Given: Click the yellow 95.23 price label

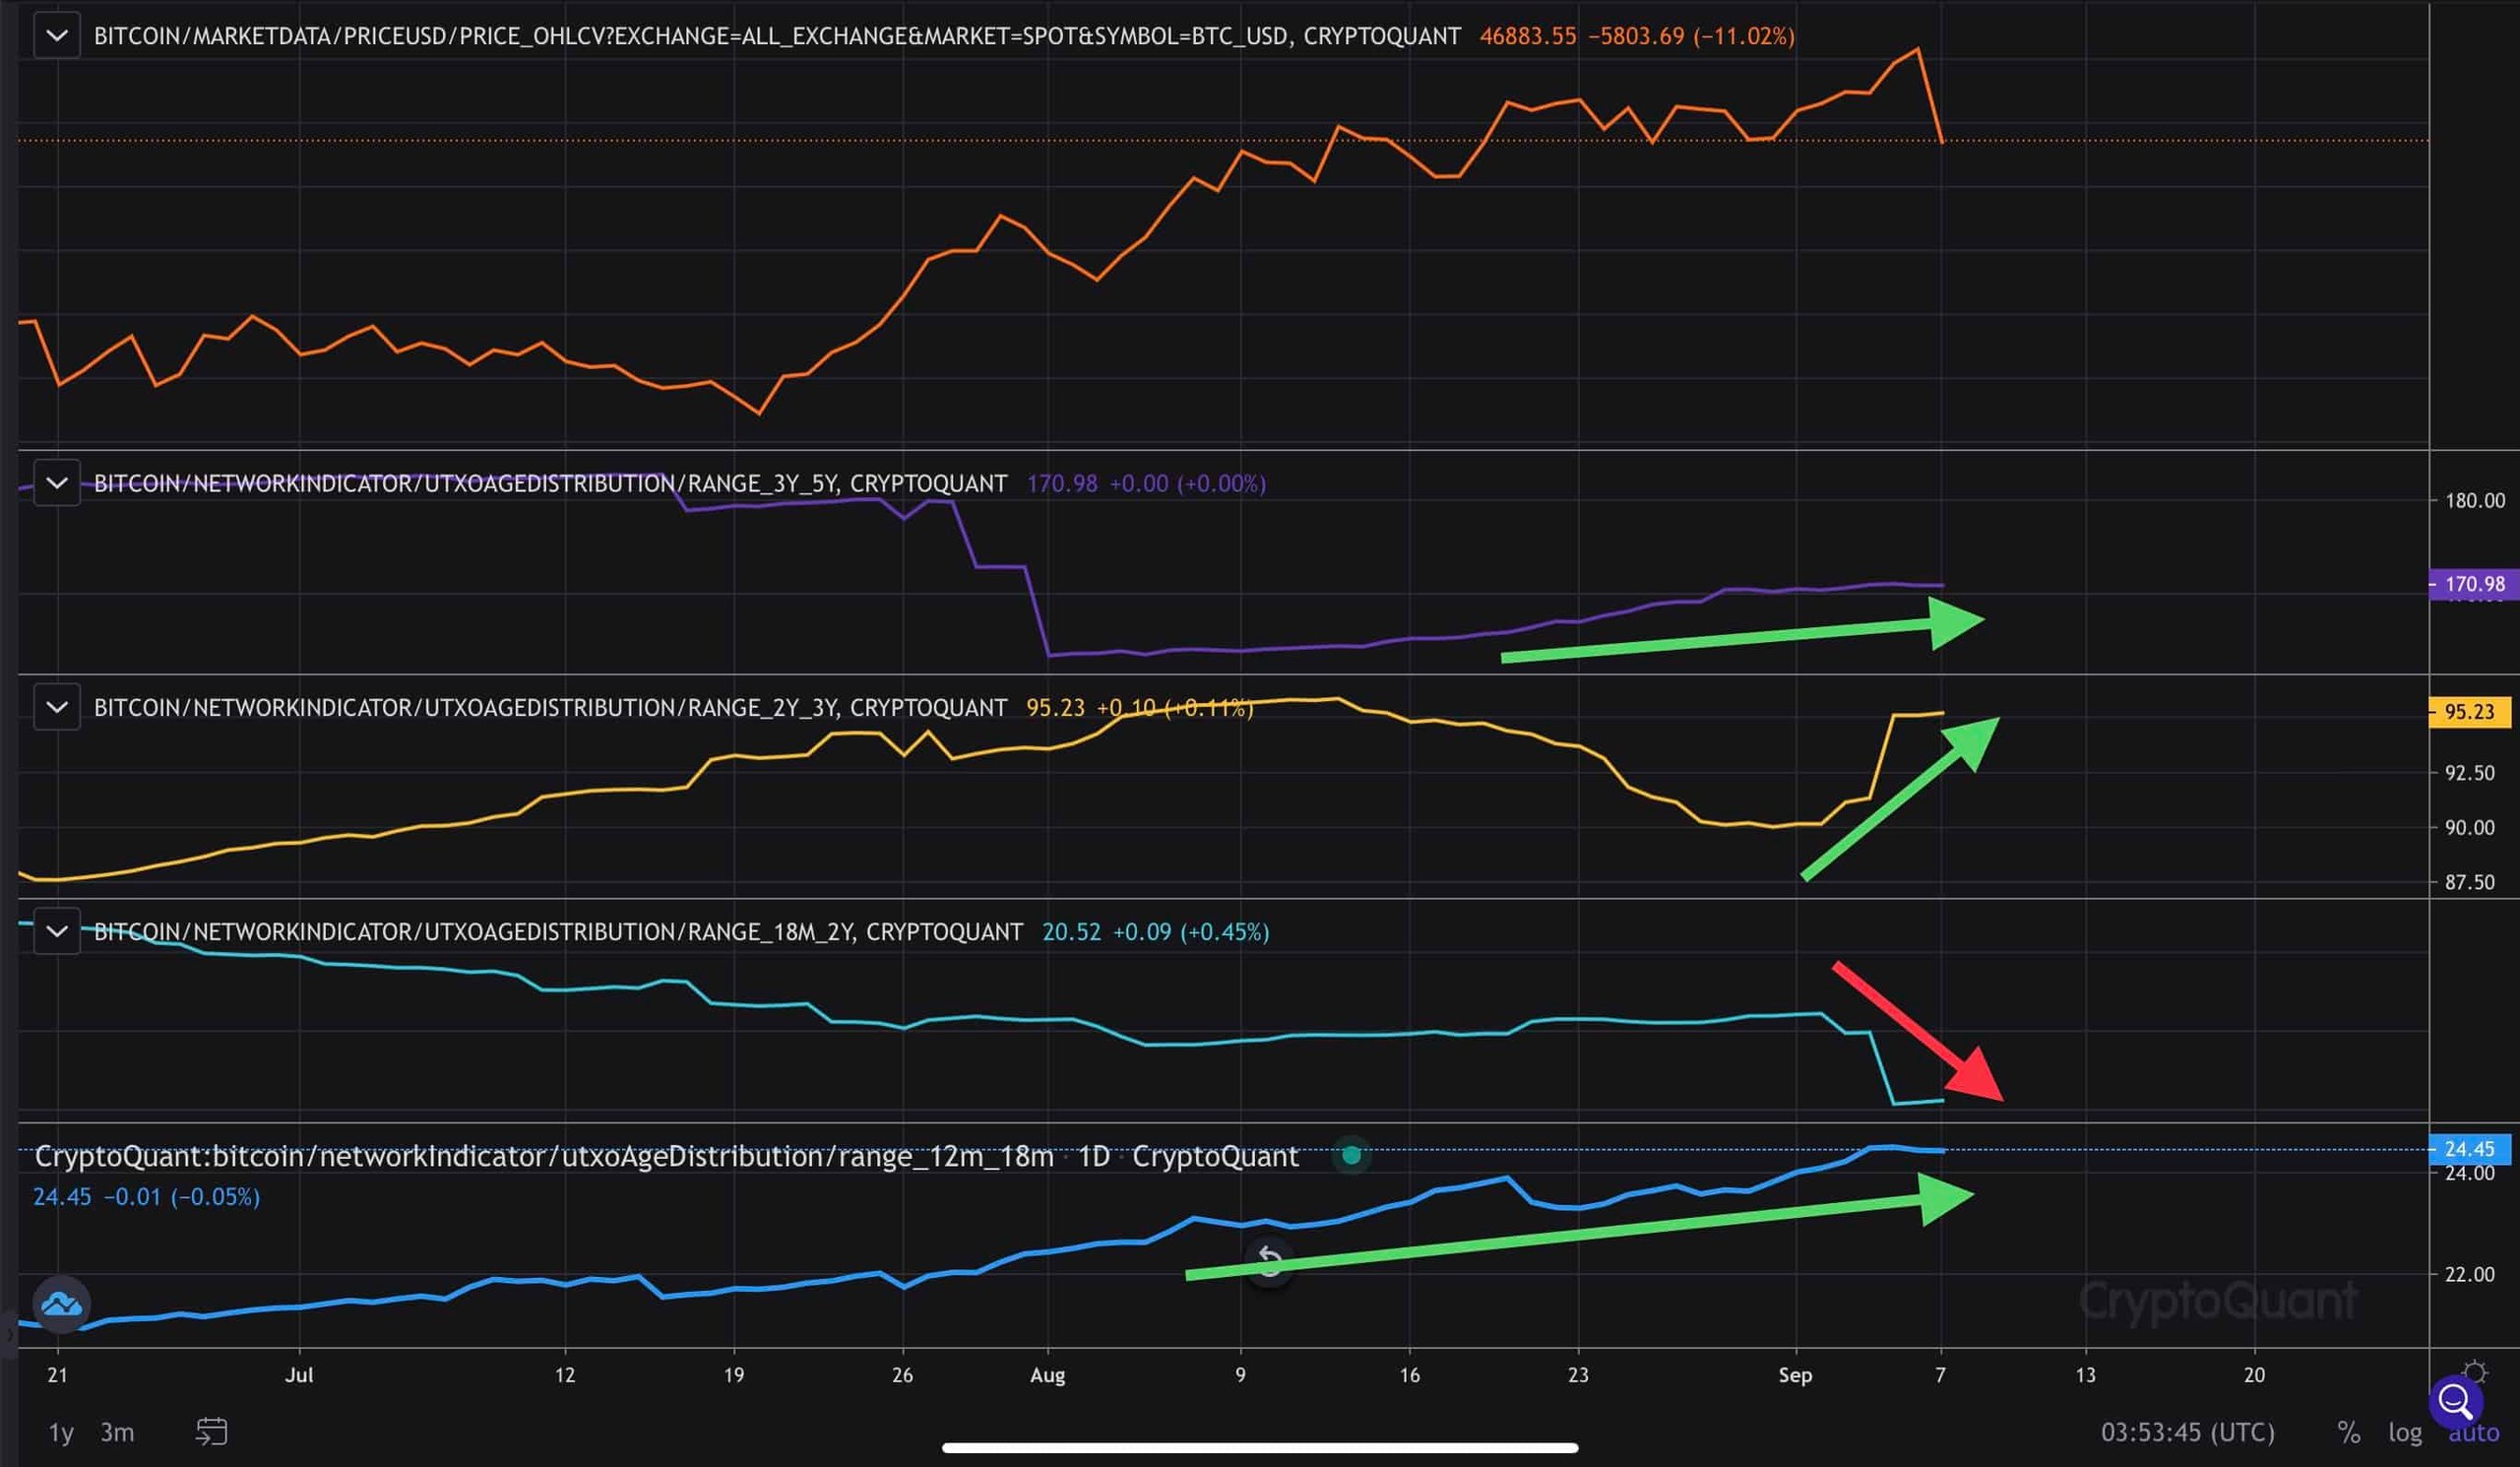Looking at the screenshot, I should pos(2469,712).
